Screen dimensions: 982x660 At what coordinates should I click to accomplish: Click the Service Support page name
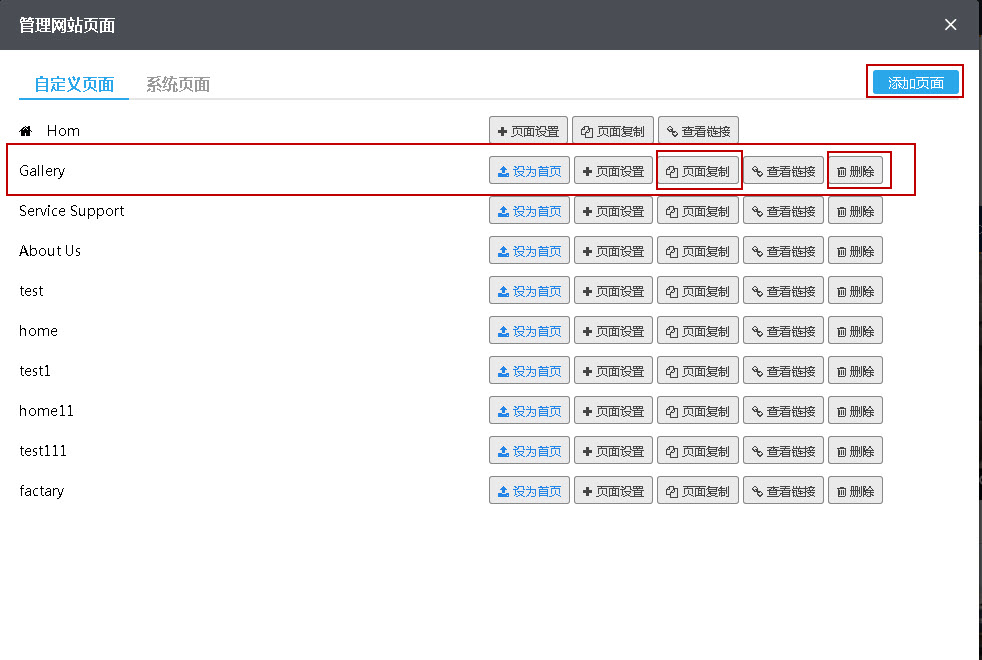(72, 211)
